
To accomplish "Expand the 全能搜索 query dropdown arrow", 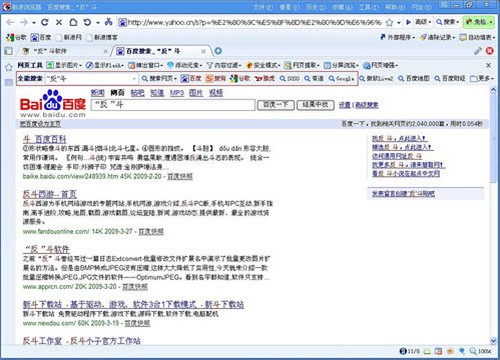I will pos(134,79).
